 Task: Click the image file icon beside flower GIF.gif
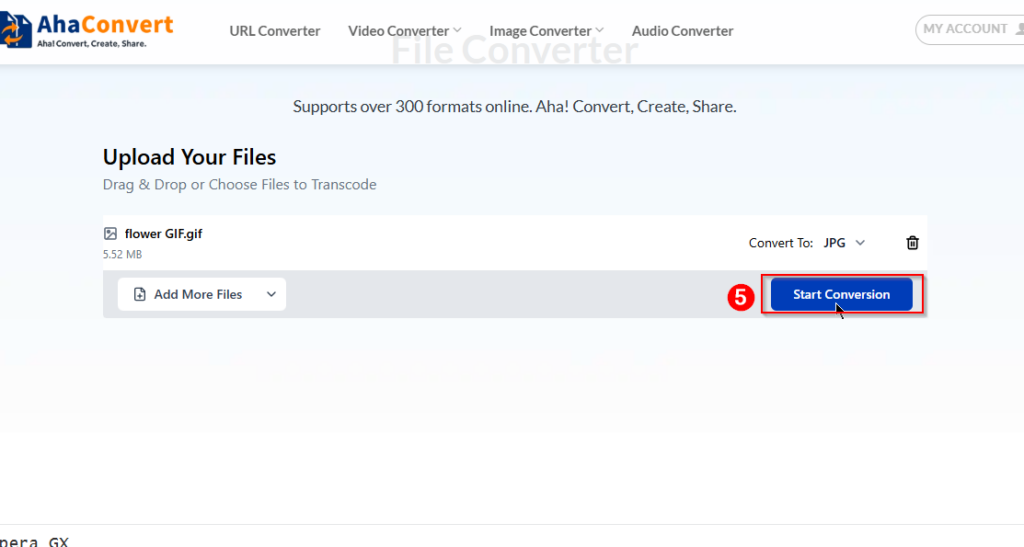[110, 234]
